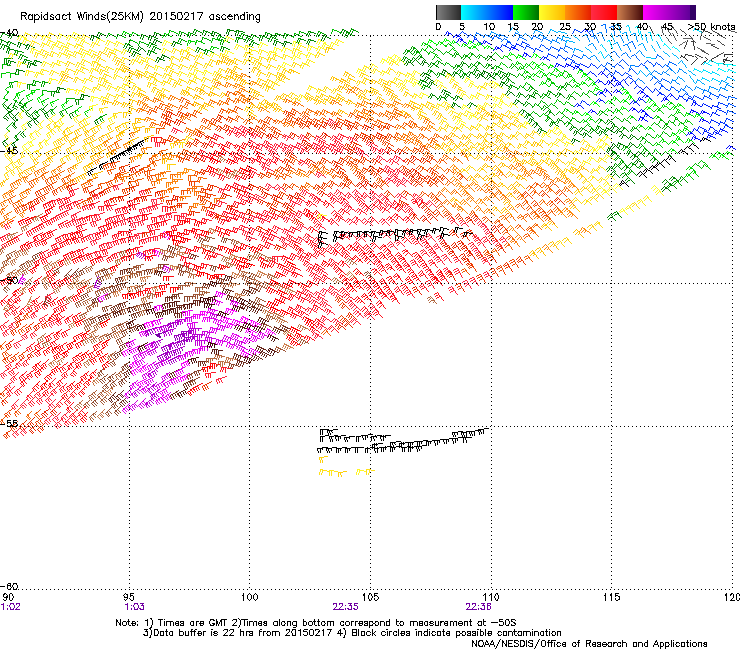This screenshot has height=650, width=740.
Task: Click the purple '22:36' swath time
Action: pos(478,607)
